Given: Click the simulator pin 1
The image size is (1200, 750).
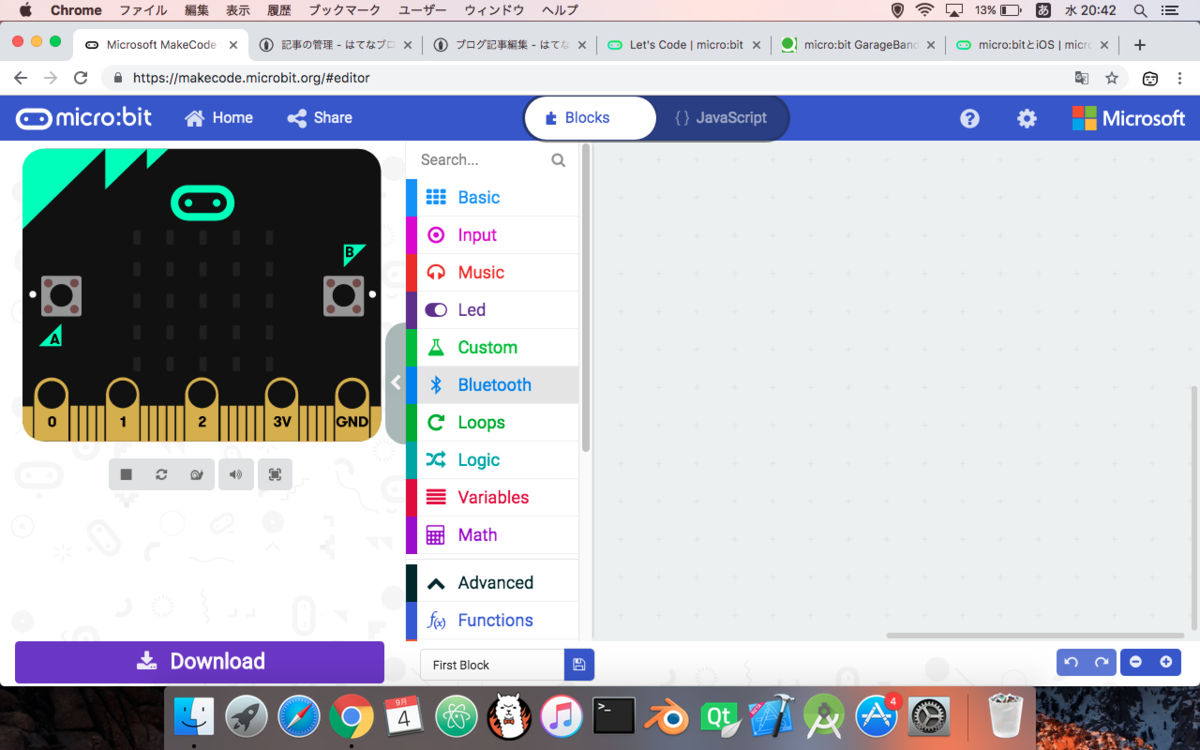Looking at the screenshot, I should coord(123,410).
